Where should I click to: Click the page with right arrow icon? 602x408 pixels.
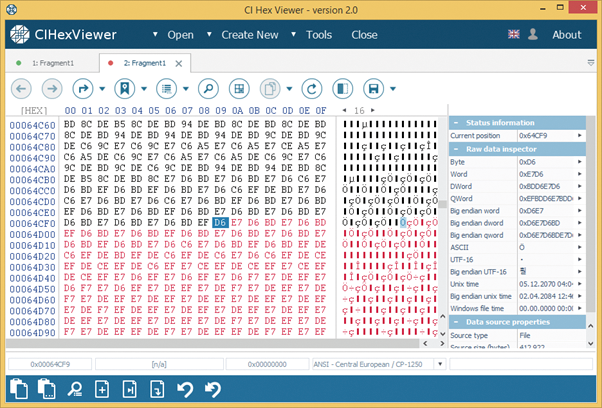(129, 389)
